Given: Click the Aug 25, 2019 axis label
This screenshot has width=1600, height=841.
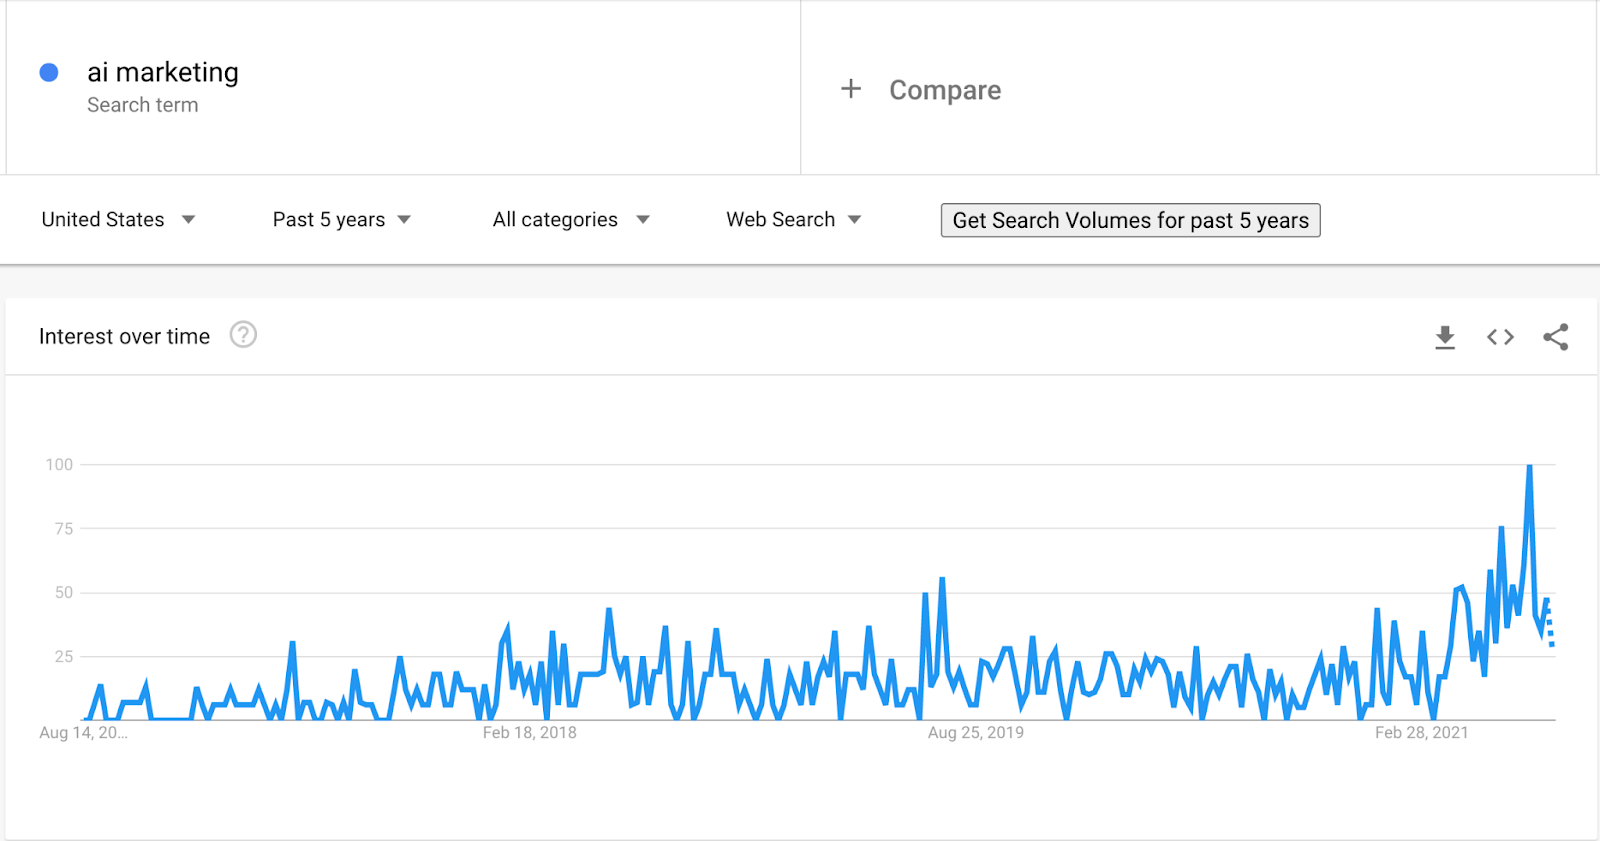Looking at the screenshot, I should click(975, 733).
